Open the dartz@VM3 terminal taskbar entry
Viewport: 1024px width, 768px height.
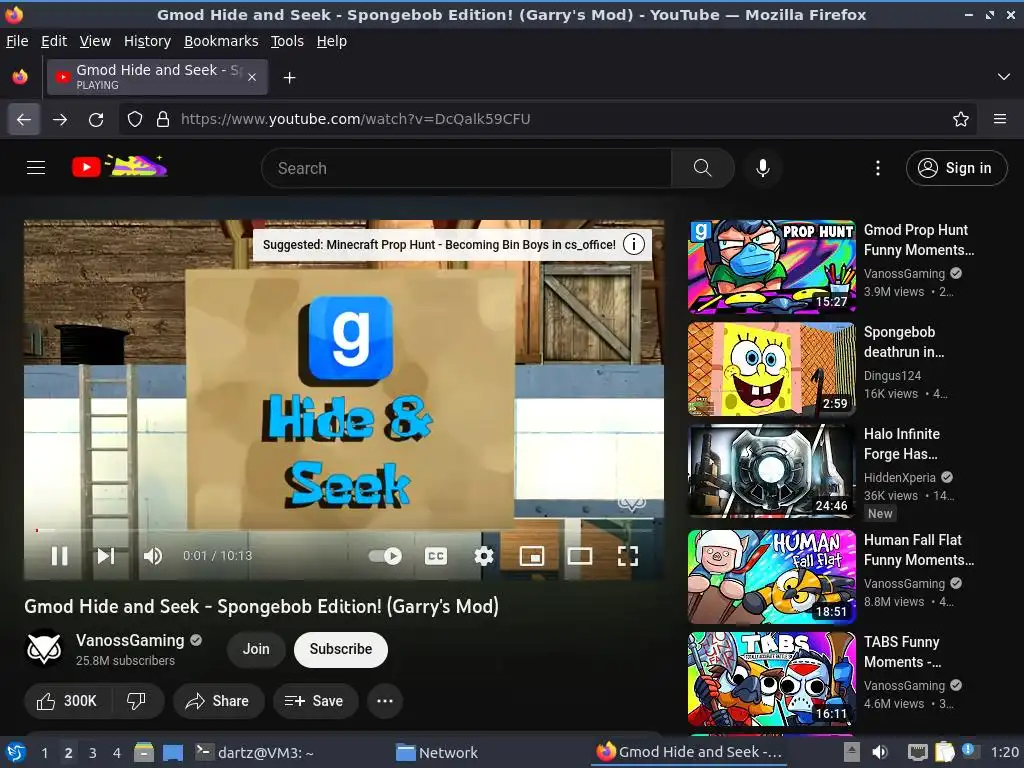tap(256, 753)
